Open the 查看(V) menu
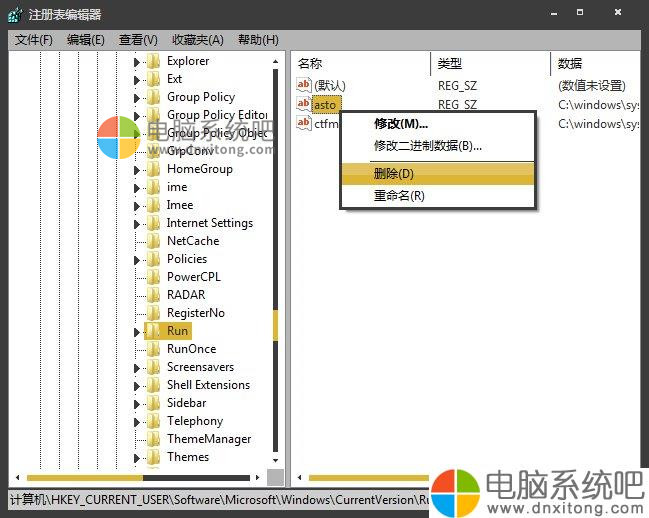649x518 pixels. coord(138,40)
